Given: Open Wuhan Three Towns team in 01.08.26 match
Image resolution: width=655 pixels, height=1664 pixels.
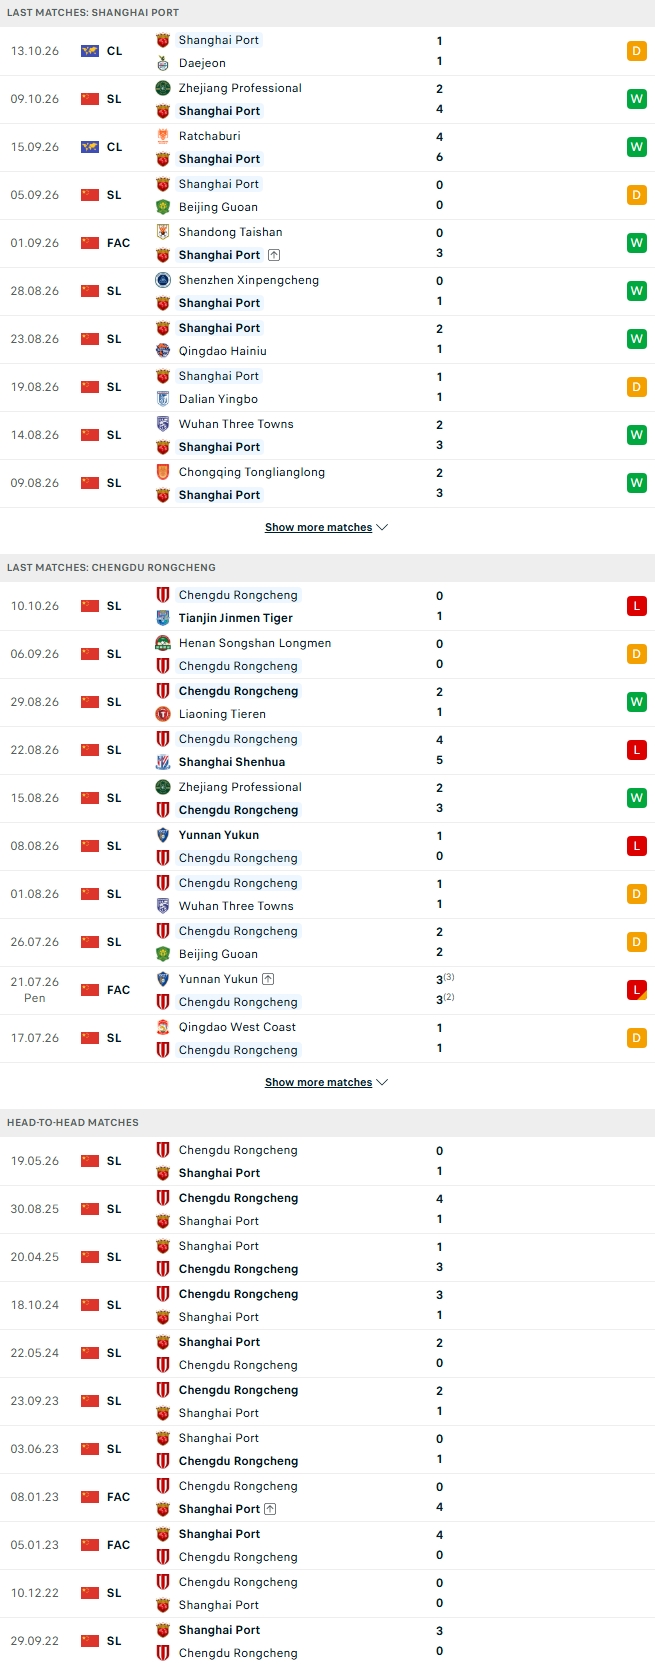Looking at the screenshot, I should point(236,906).
